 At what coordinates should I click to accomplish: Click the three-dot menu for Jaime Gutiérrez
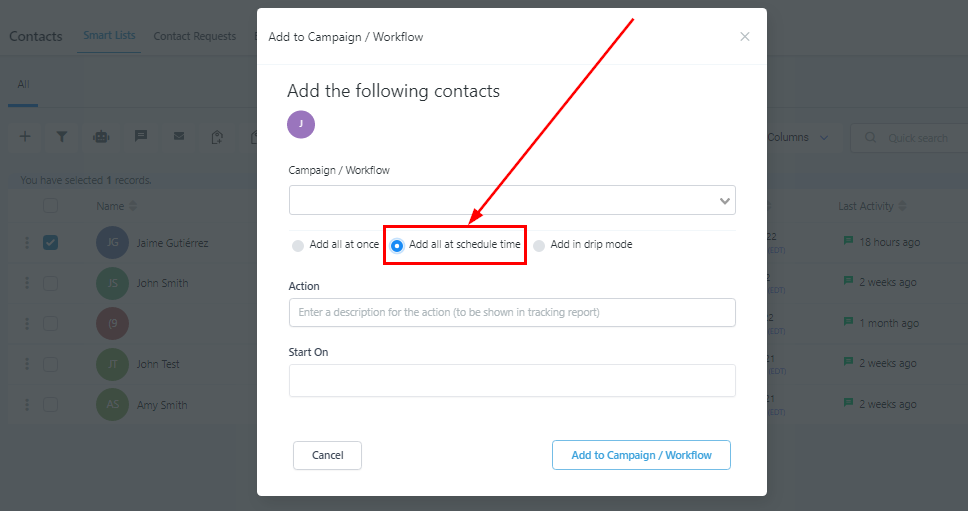(x=27, y=242)
